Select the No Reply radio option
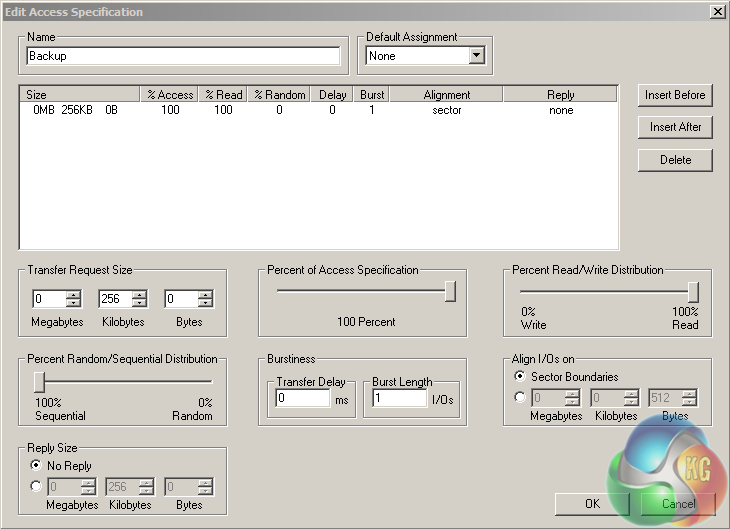Screen dimensions: 730x529 tap(36, 466)
